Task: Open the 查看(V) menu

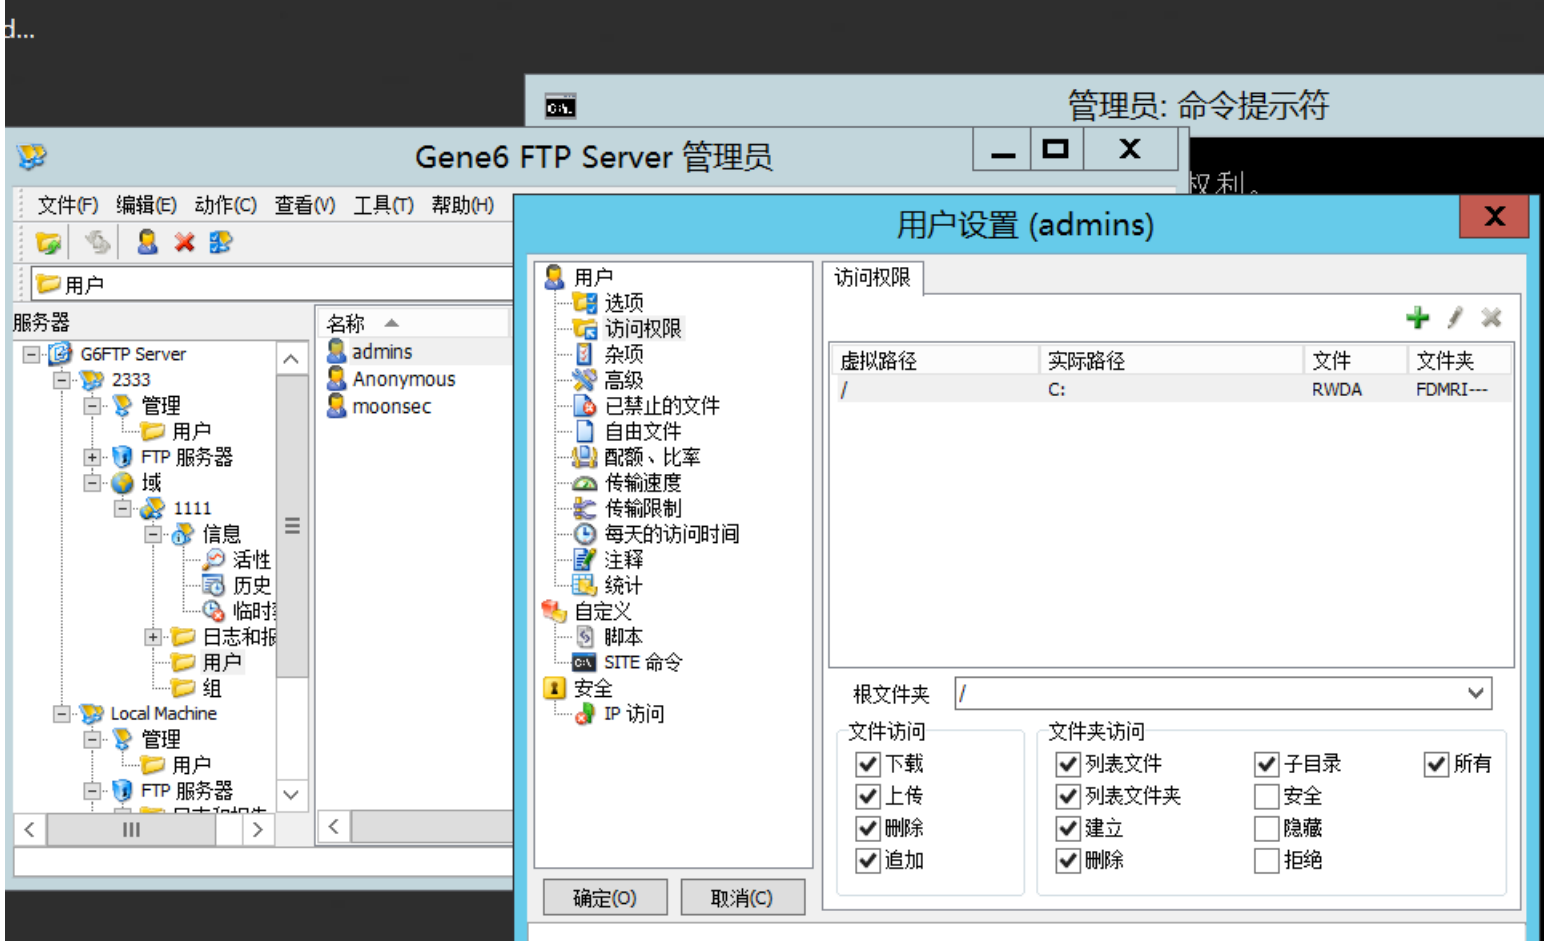Action: 304,205
